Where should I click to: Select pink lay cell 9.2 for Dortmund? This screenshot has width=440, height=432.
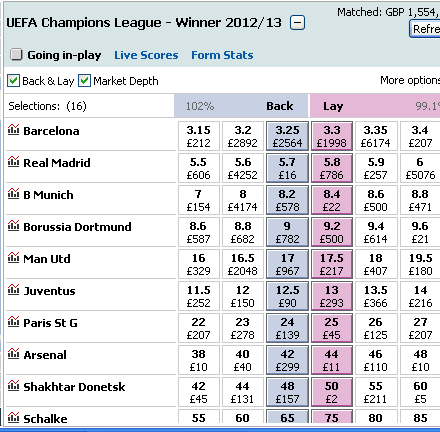tap(332, 232)
